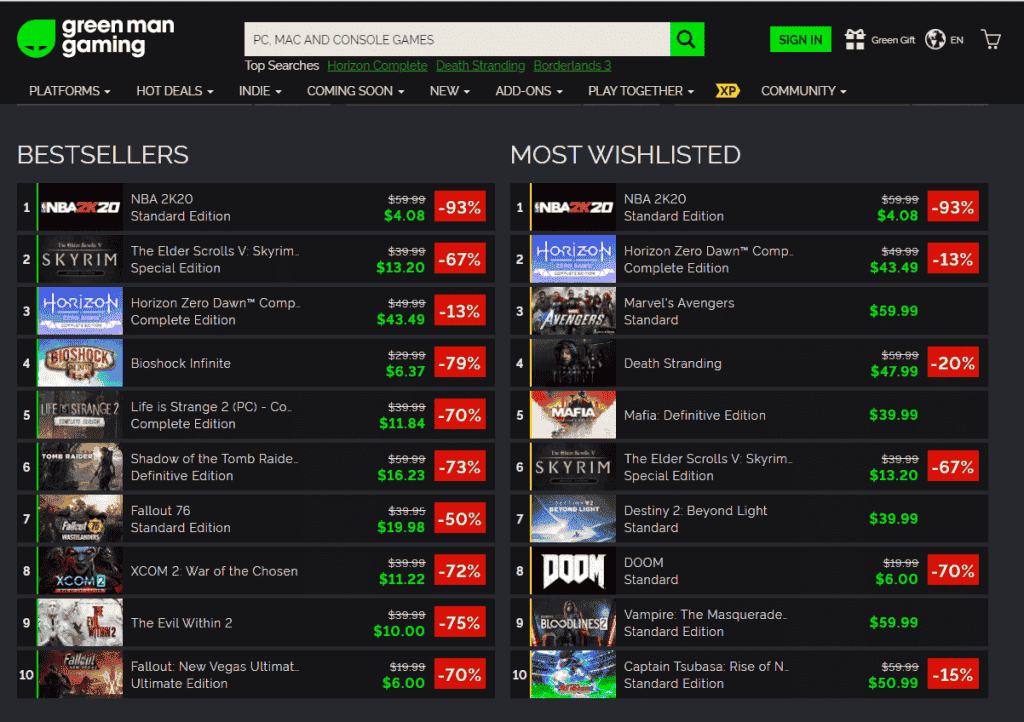This screenshot has height=722, width=1024.
Task: Click the globe language icon next to EN
Action: pyautogui.click(x=934, y=39)
